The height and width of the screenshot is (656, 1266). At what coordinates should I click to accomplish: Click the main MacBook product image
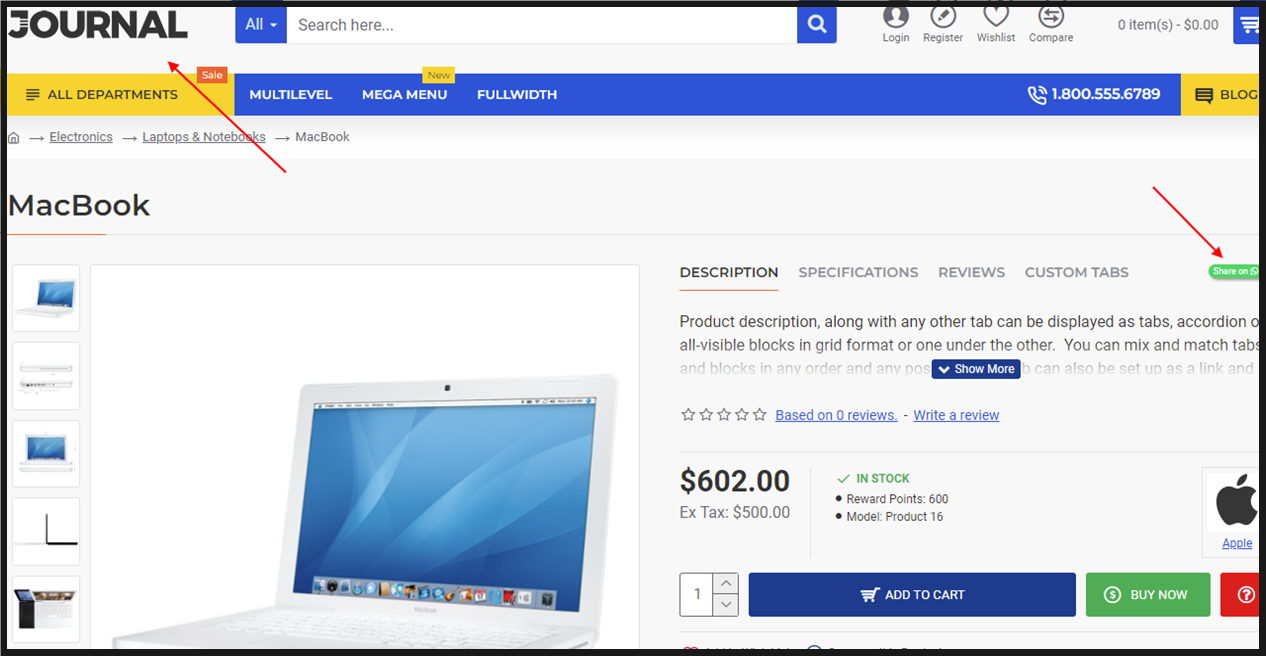[x=365, y=458]
